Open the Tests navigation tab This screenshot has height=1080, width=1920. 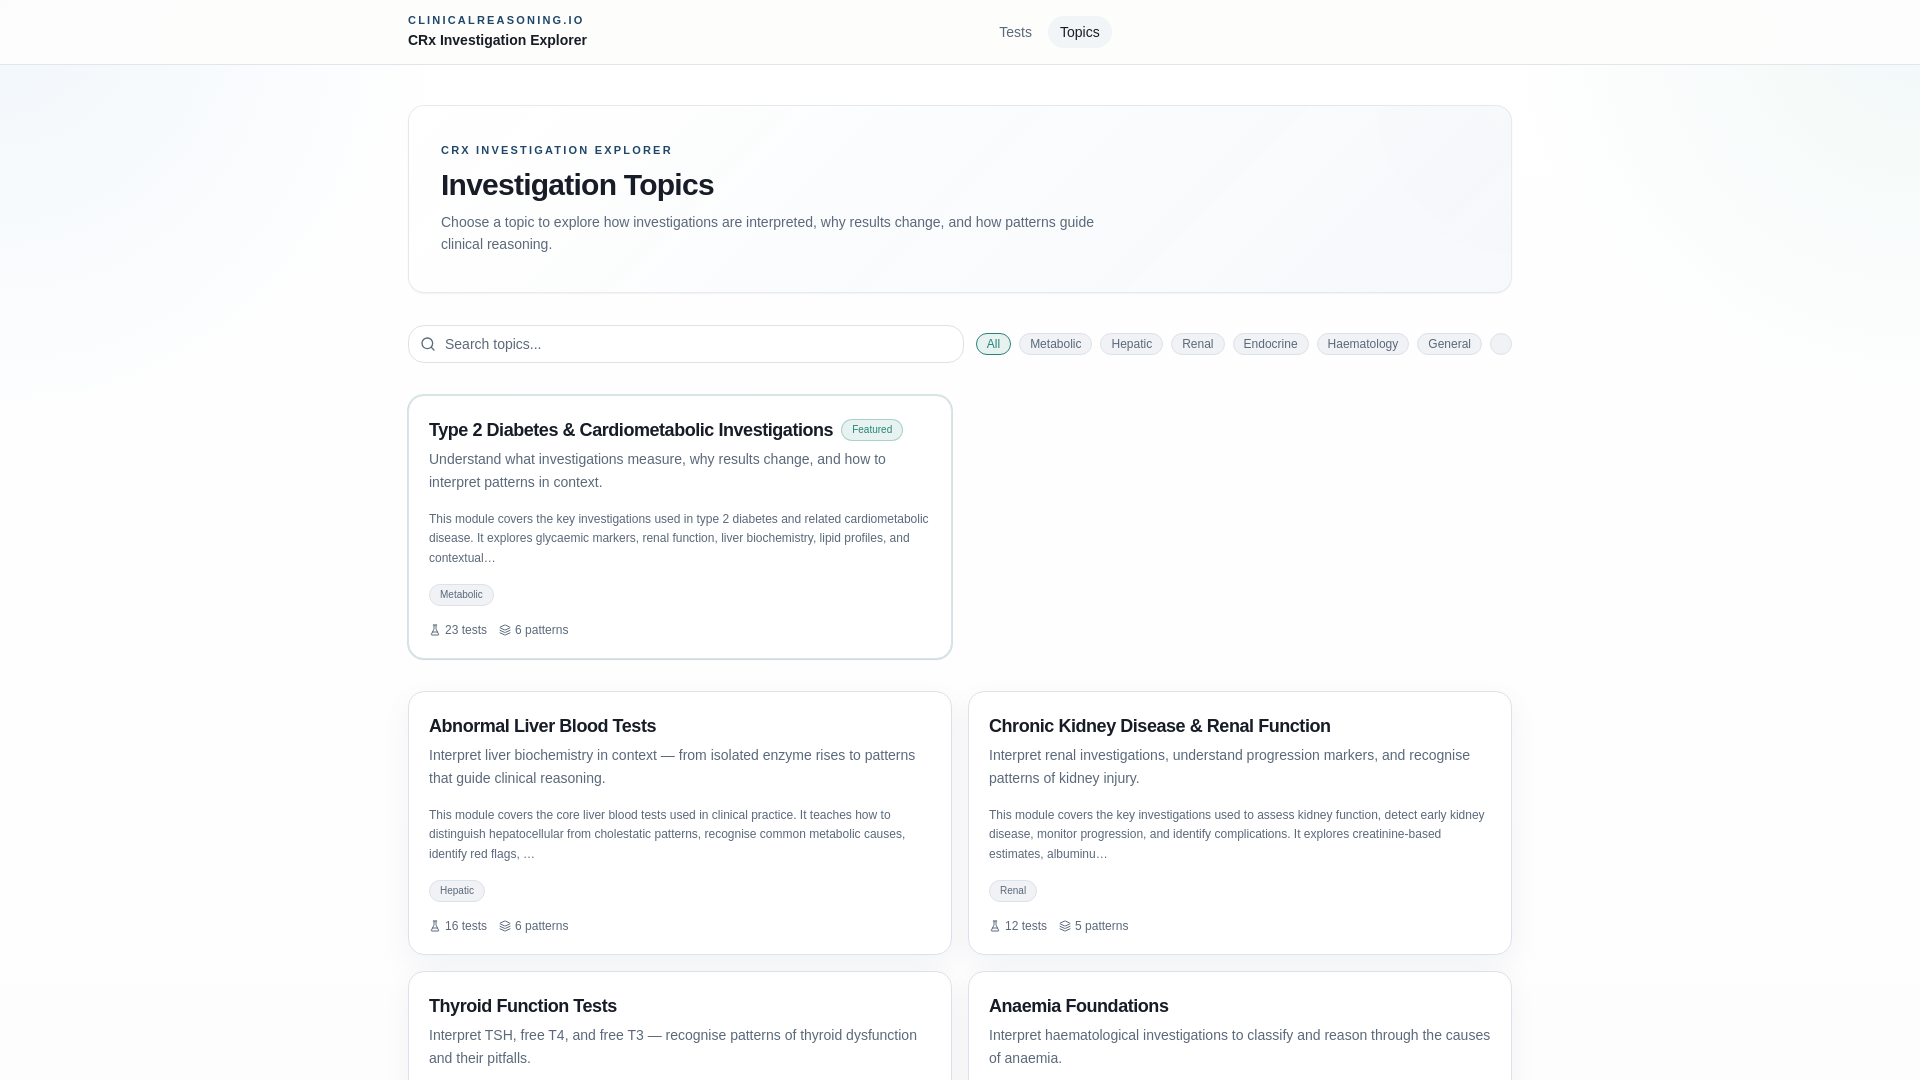point(1015,32)
